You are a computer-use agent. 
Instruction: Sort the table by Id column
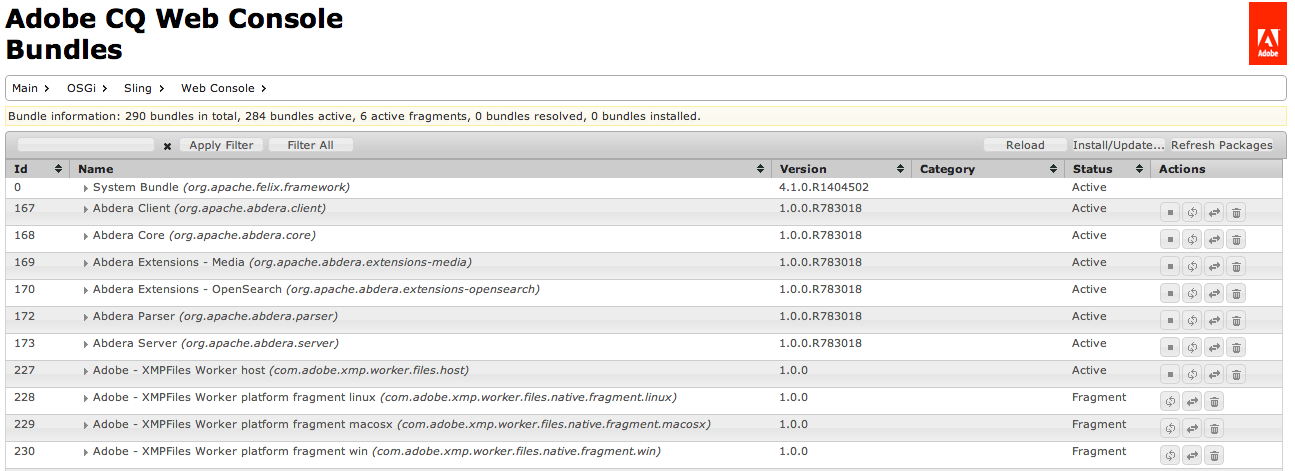tap(38, 169)
